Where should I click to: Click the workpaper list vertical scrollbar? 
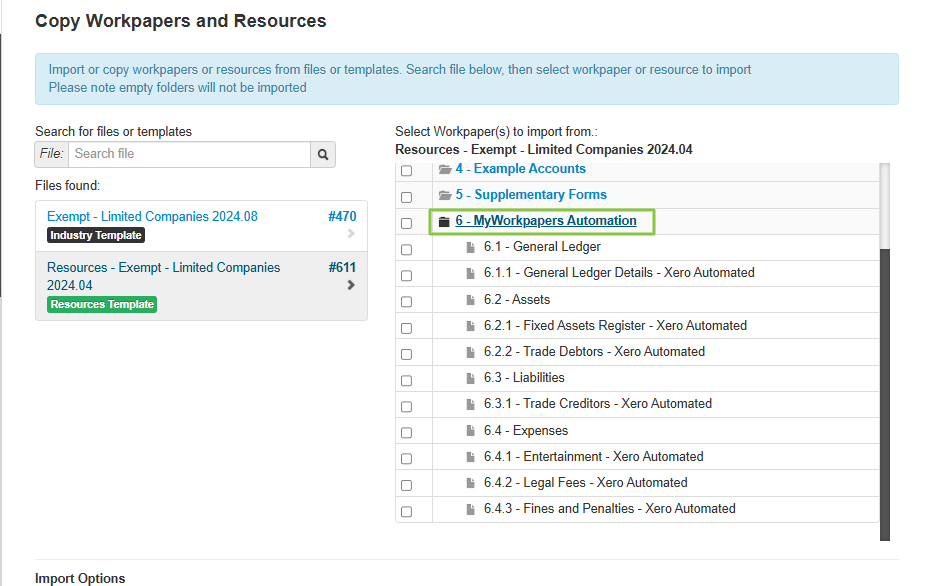click(x=884, y=390)
